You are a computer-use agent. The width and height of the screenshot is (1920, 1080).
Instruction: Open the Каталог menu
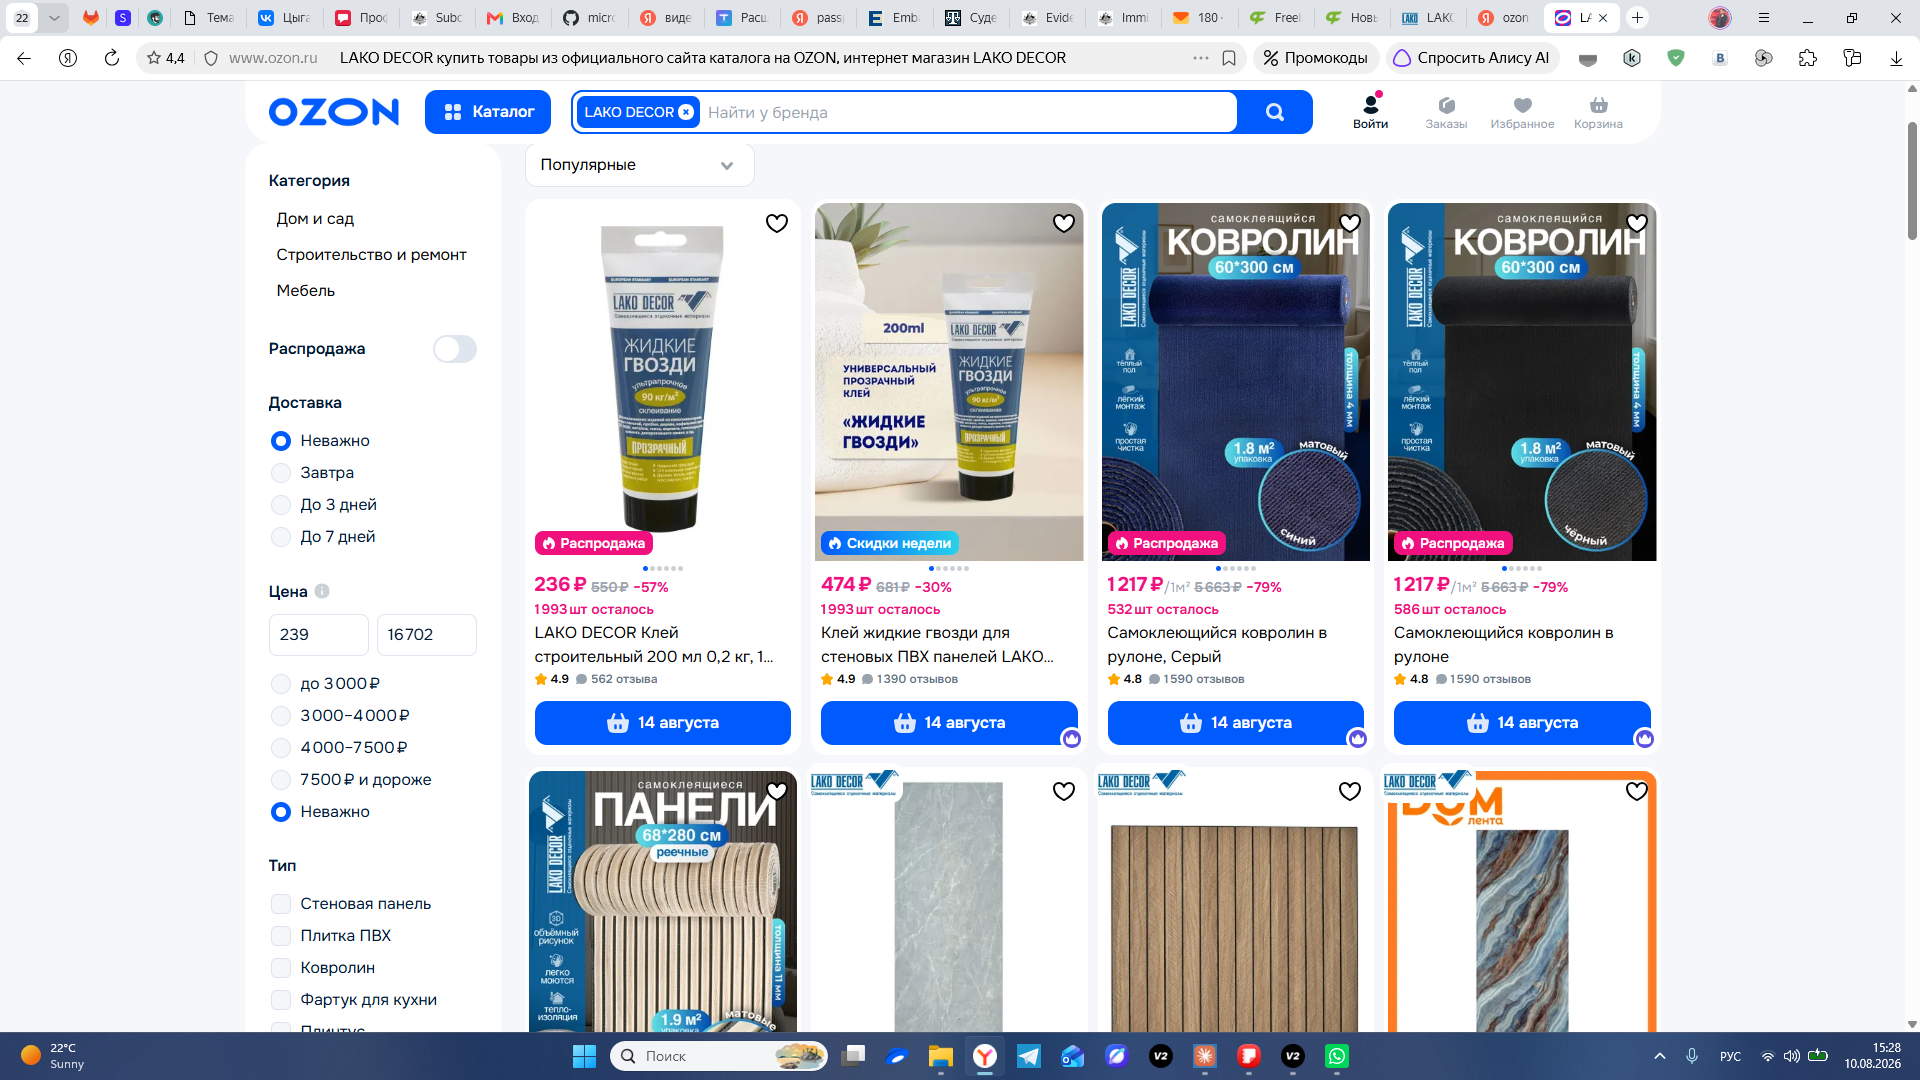point(488,112)
